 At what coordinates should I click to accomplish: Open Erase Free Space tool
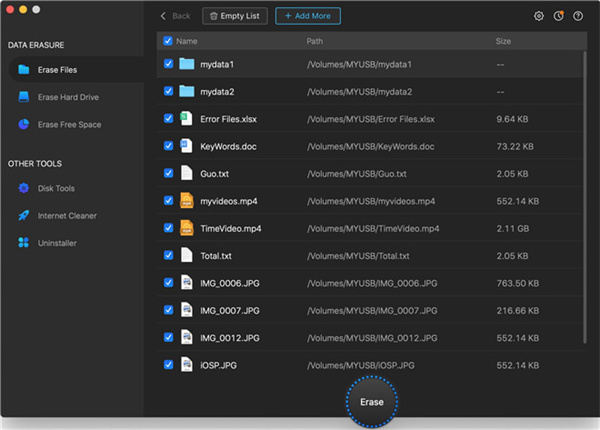(69, 125)
